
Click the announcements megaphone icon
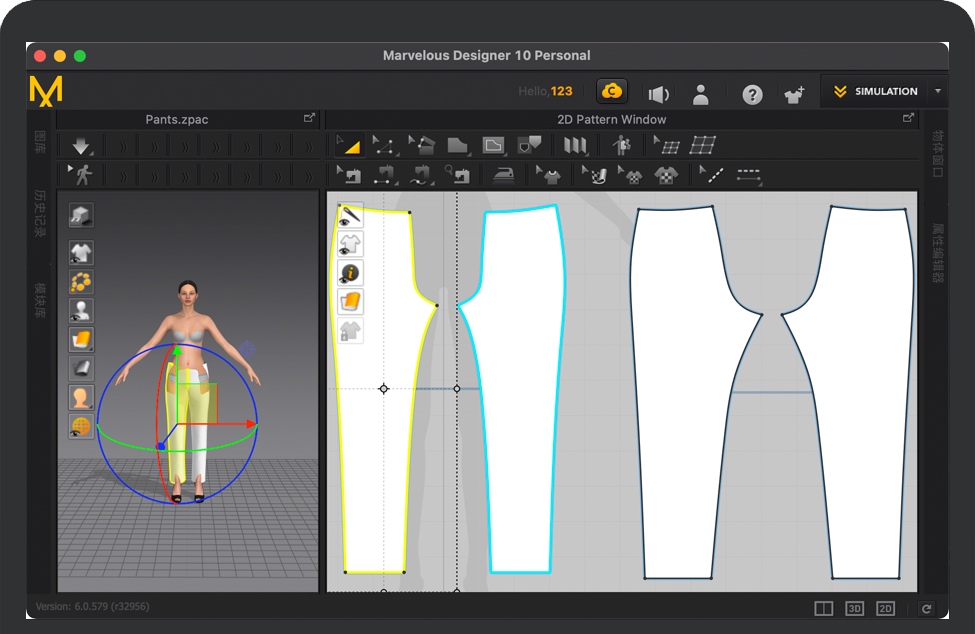point(658,94)
